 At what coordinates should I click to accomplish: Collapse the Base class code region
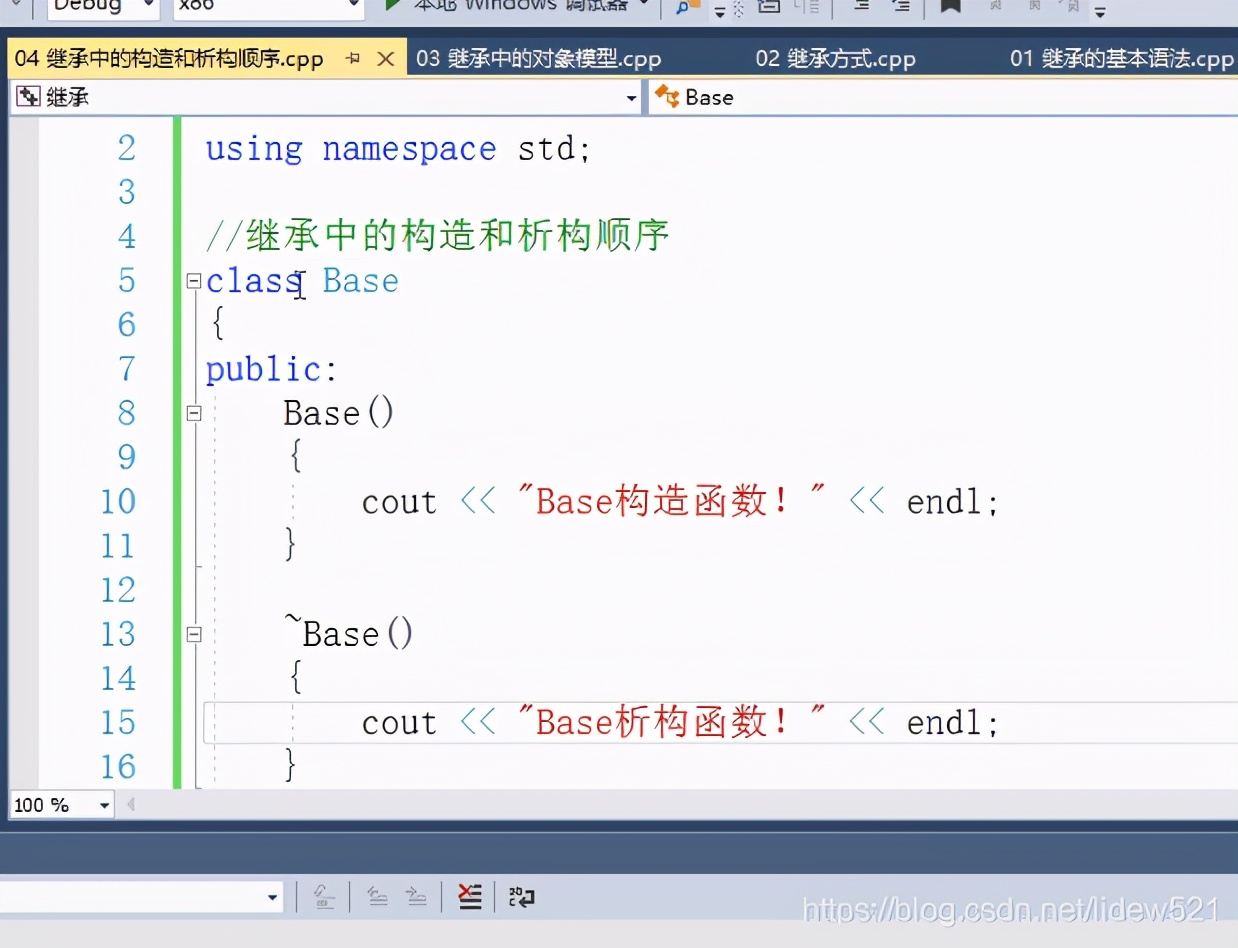click(193, 281)
